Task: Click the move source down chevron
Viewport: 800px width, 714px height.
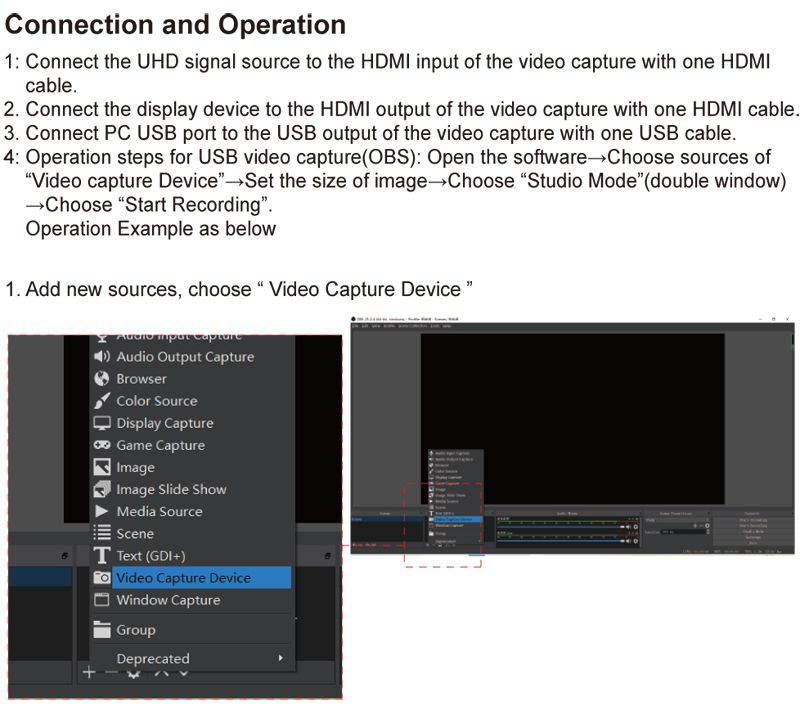Action: click(183, 673)
